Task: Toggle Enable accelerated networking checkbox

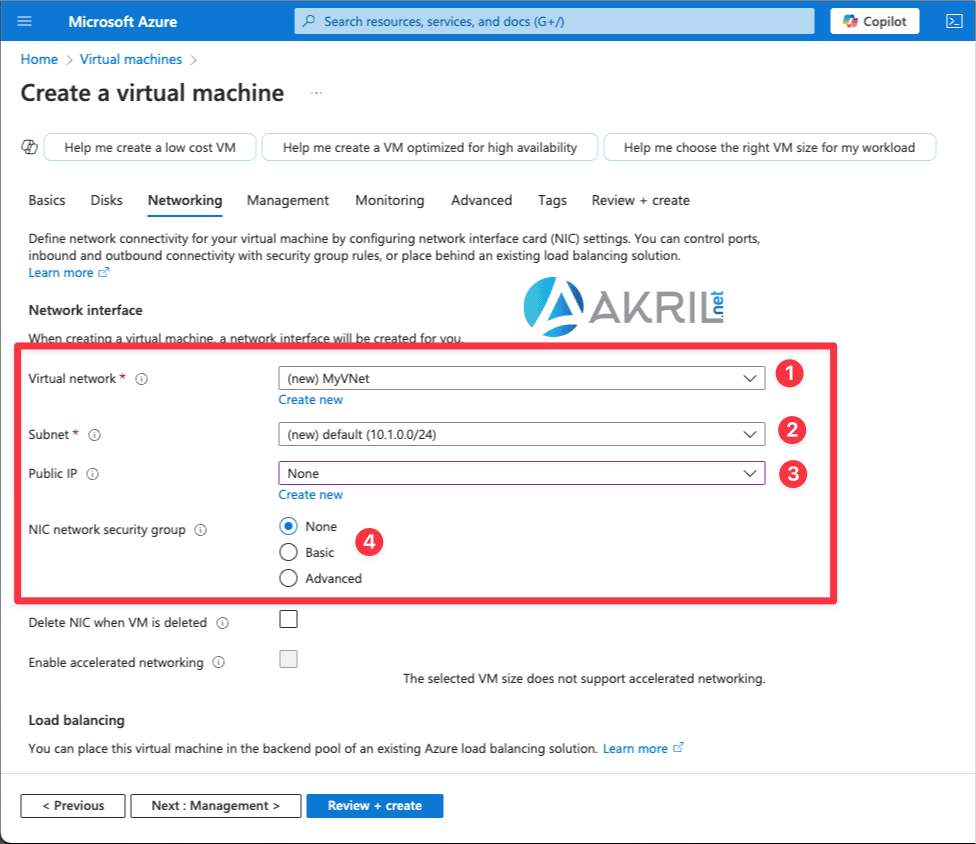Action: point(288,659)
